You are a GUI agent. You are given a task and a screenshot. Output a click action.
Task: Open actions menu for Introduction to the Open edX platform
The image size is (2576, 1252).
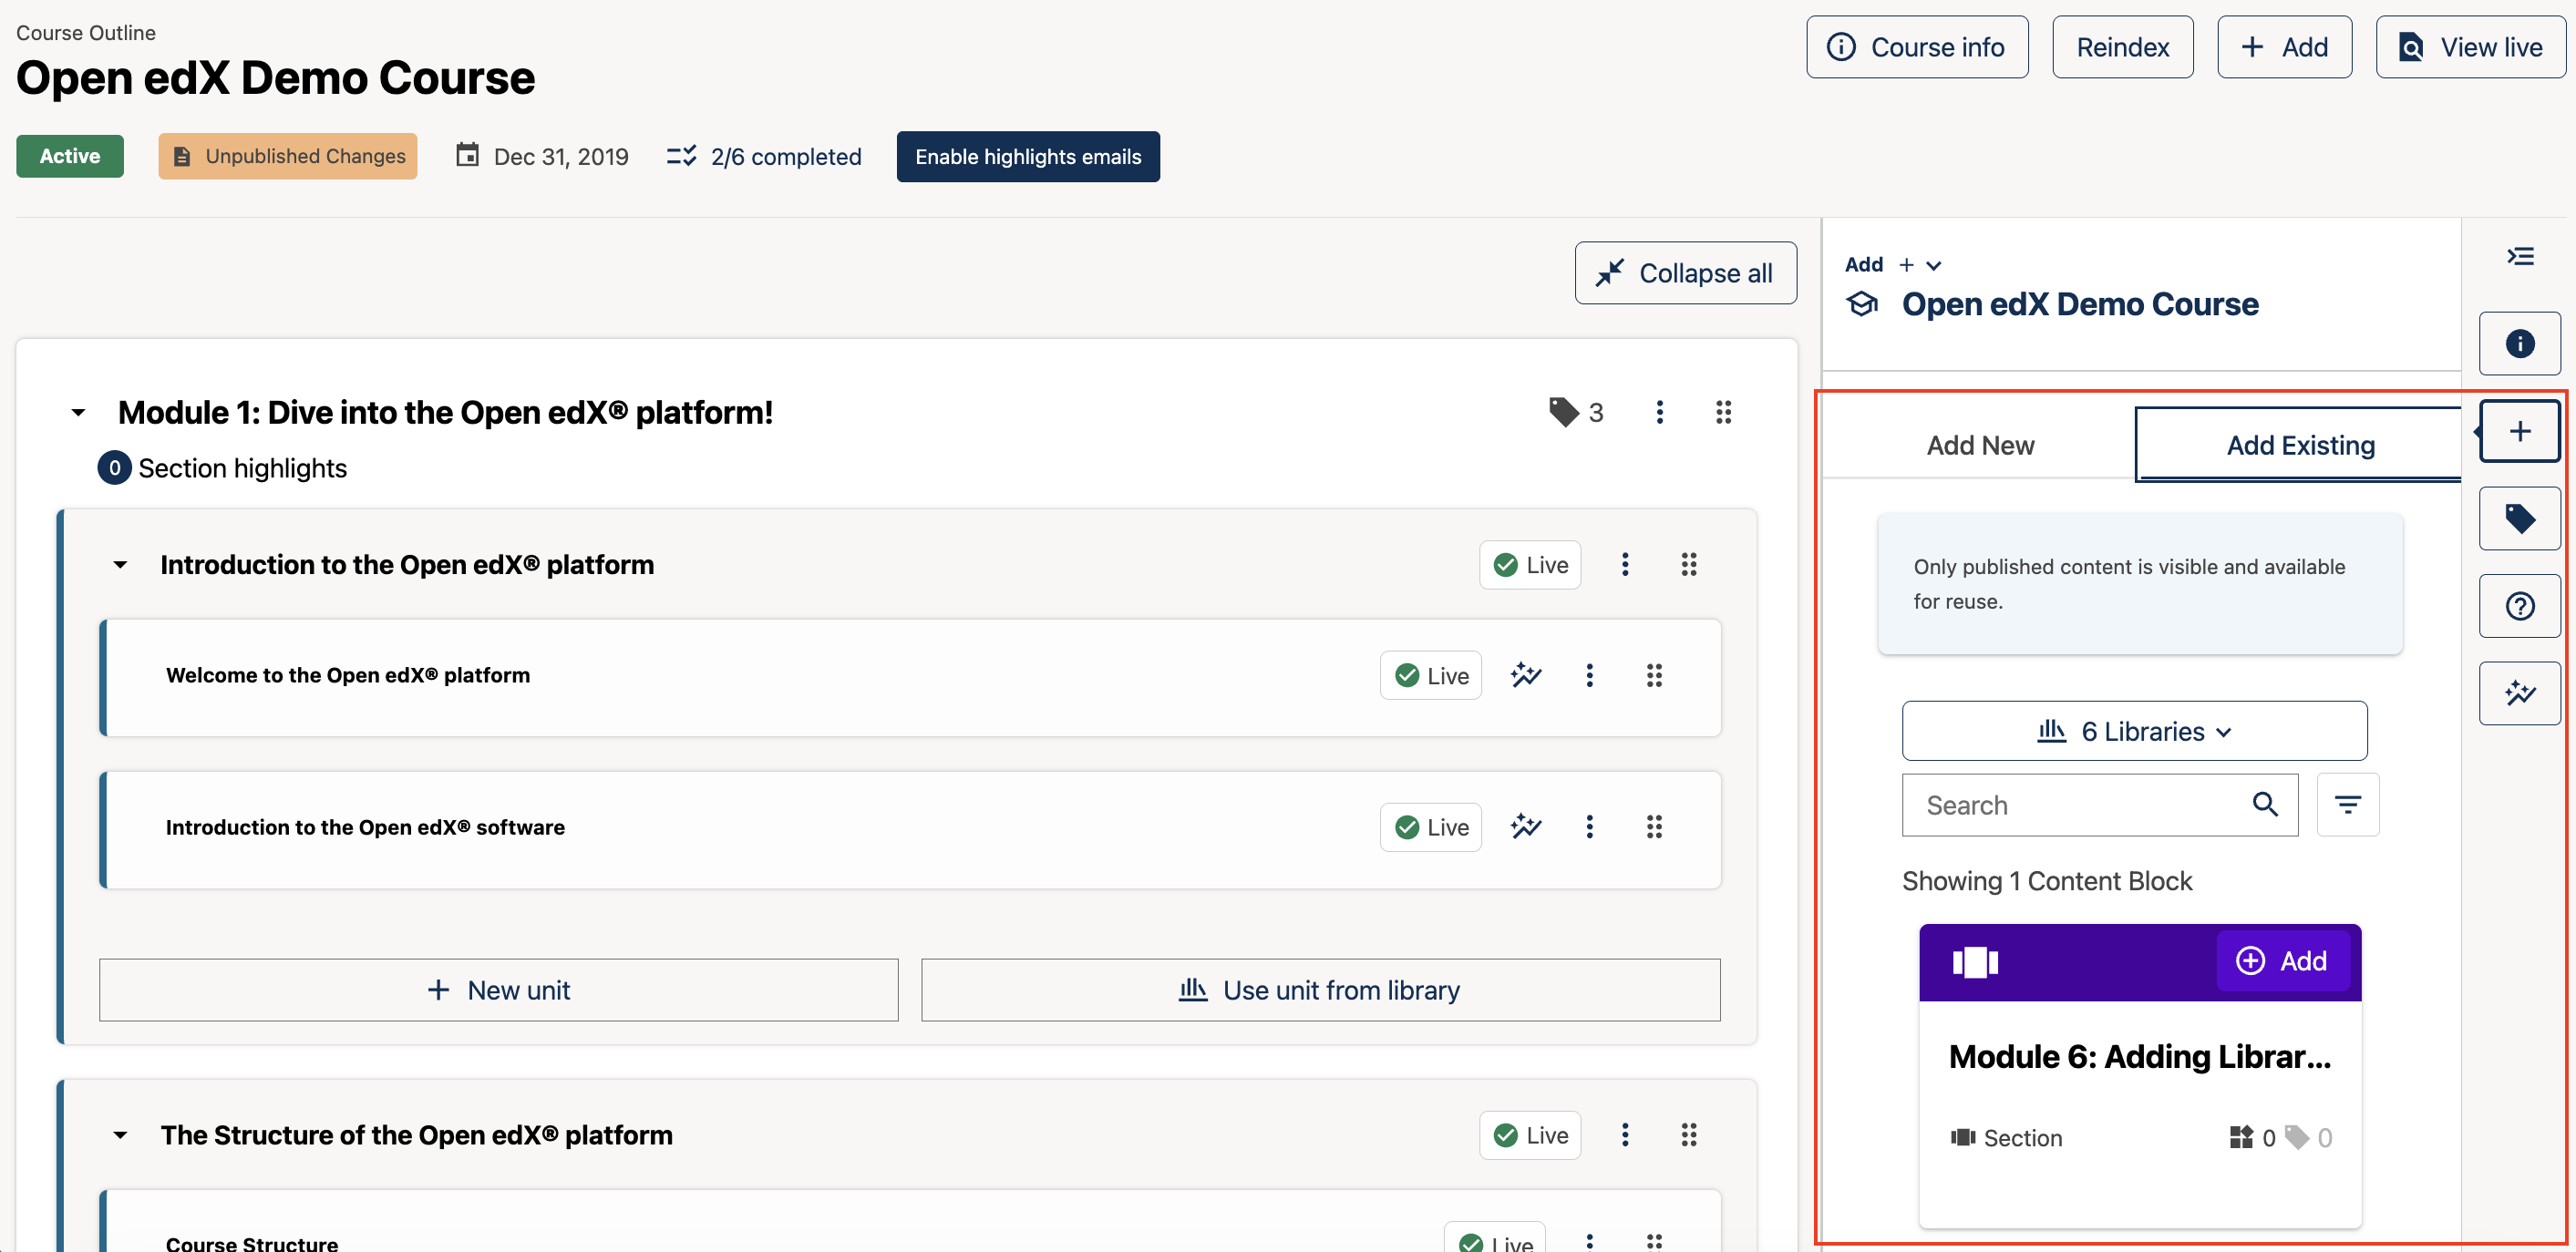(1625, 565)
